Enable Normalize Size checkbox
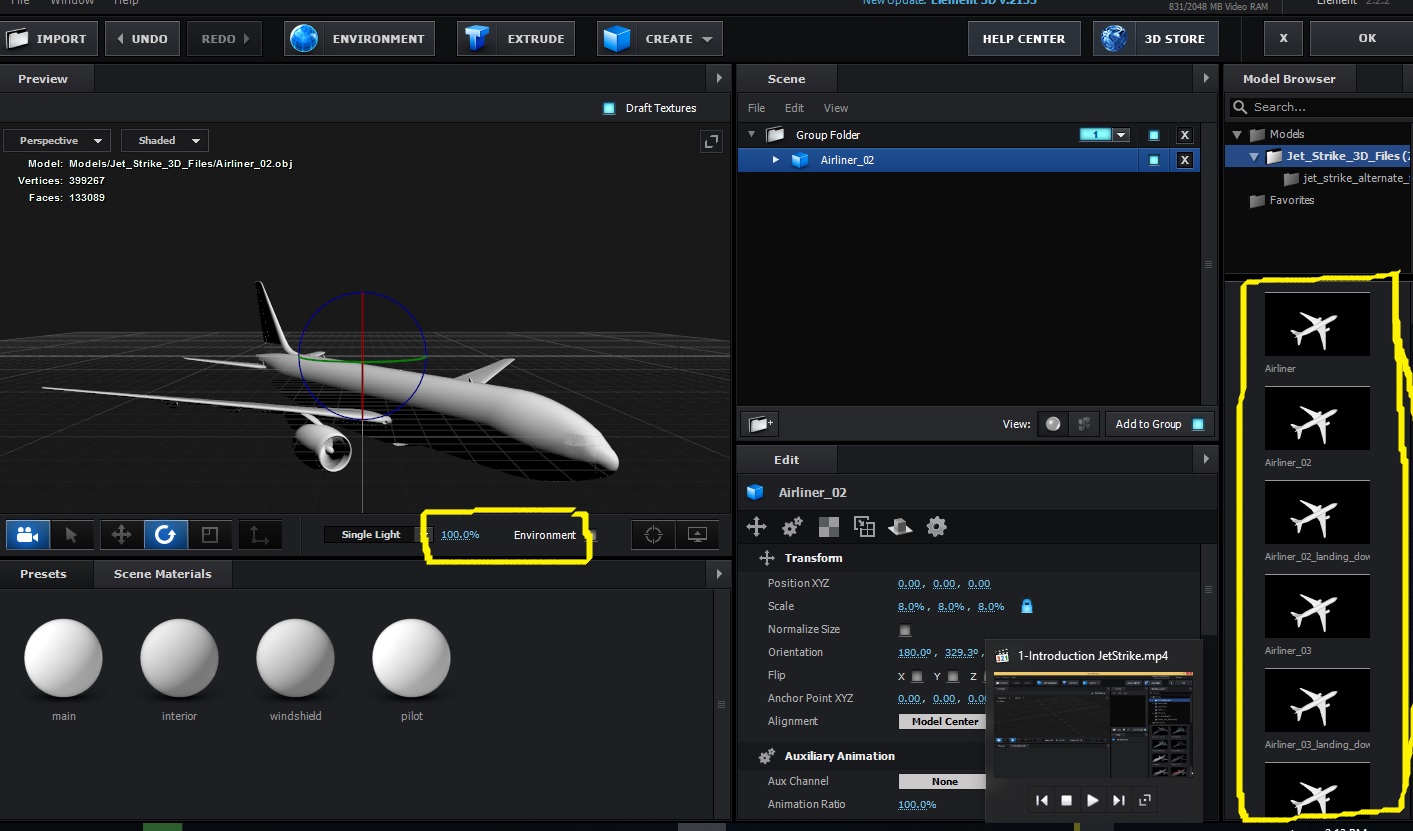The image size is (1413, 831). [905, 630]
